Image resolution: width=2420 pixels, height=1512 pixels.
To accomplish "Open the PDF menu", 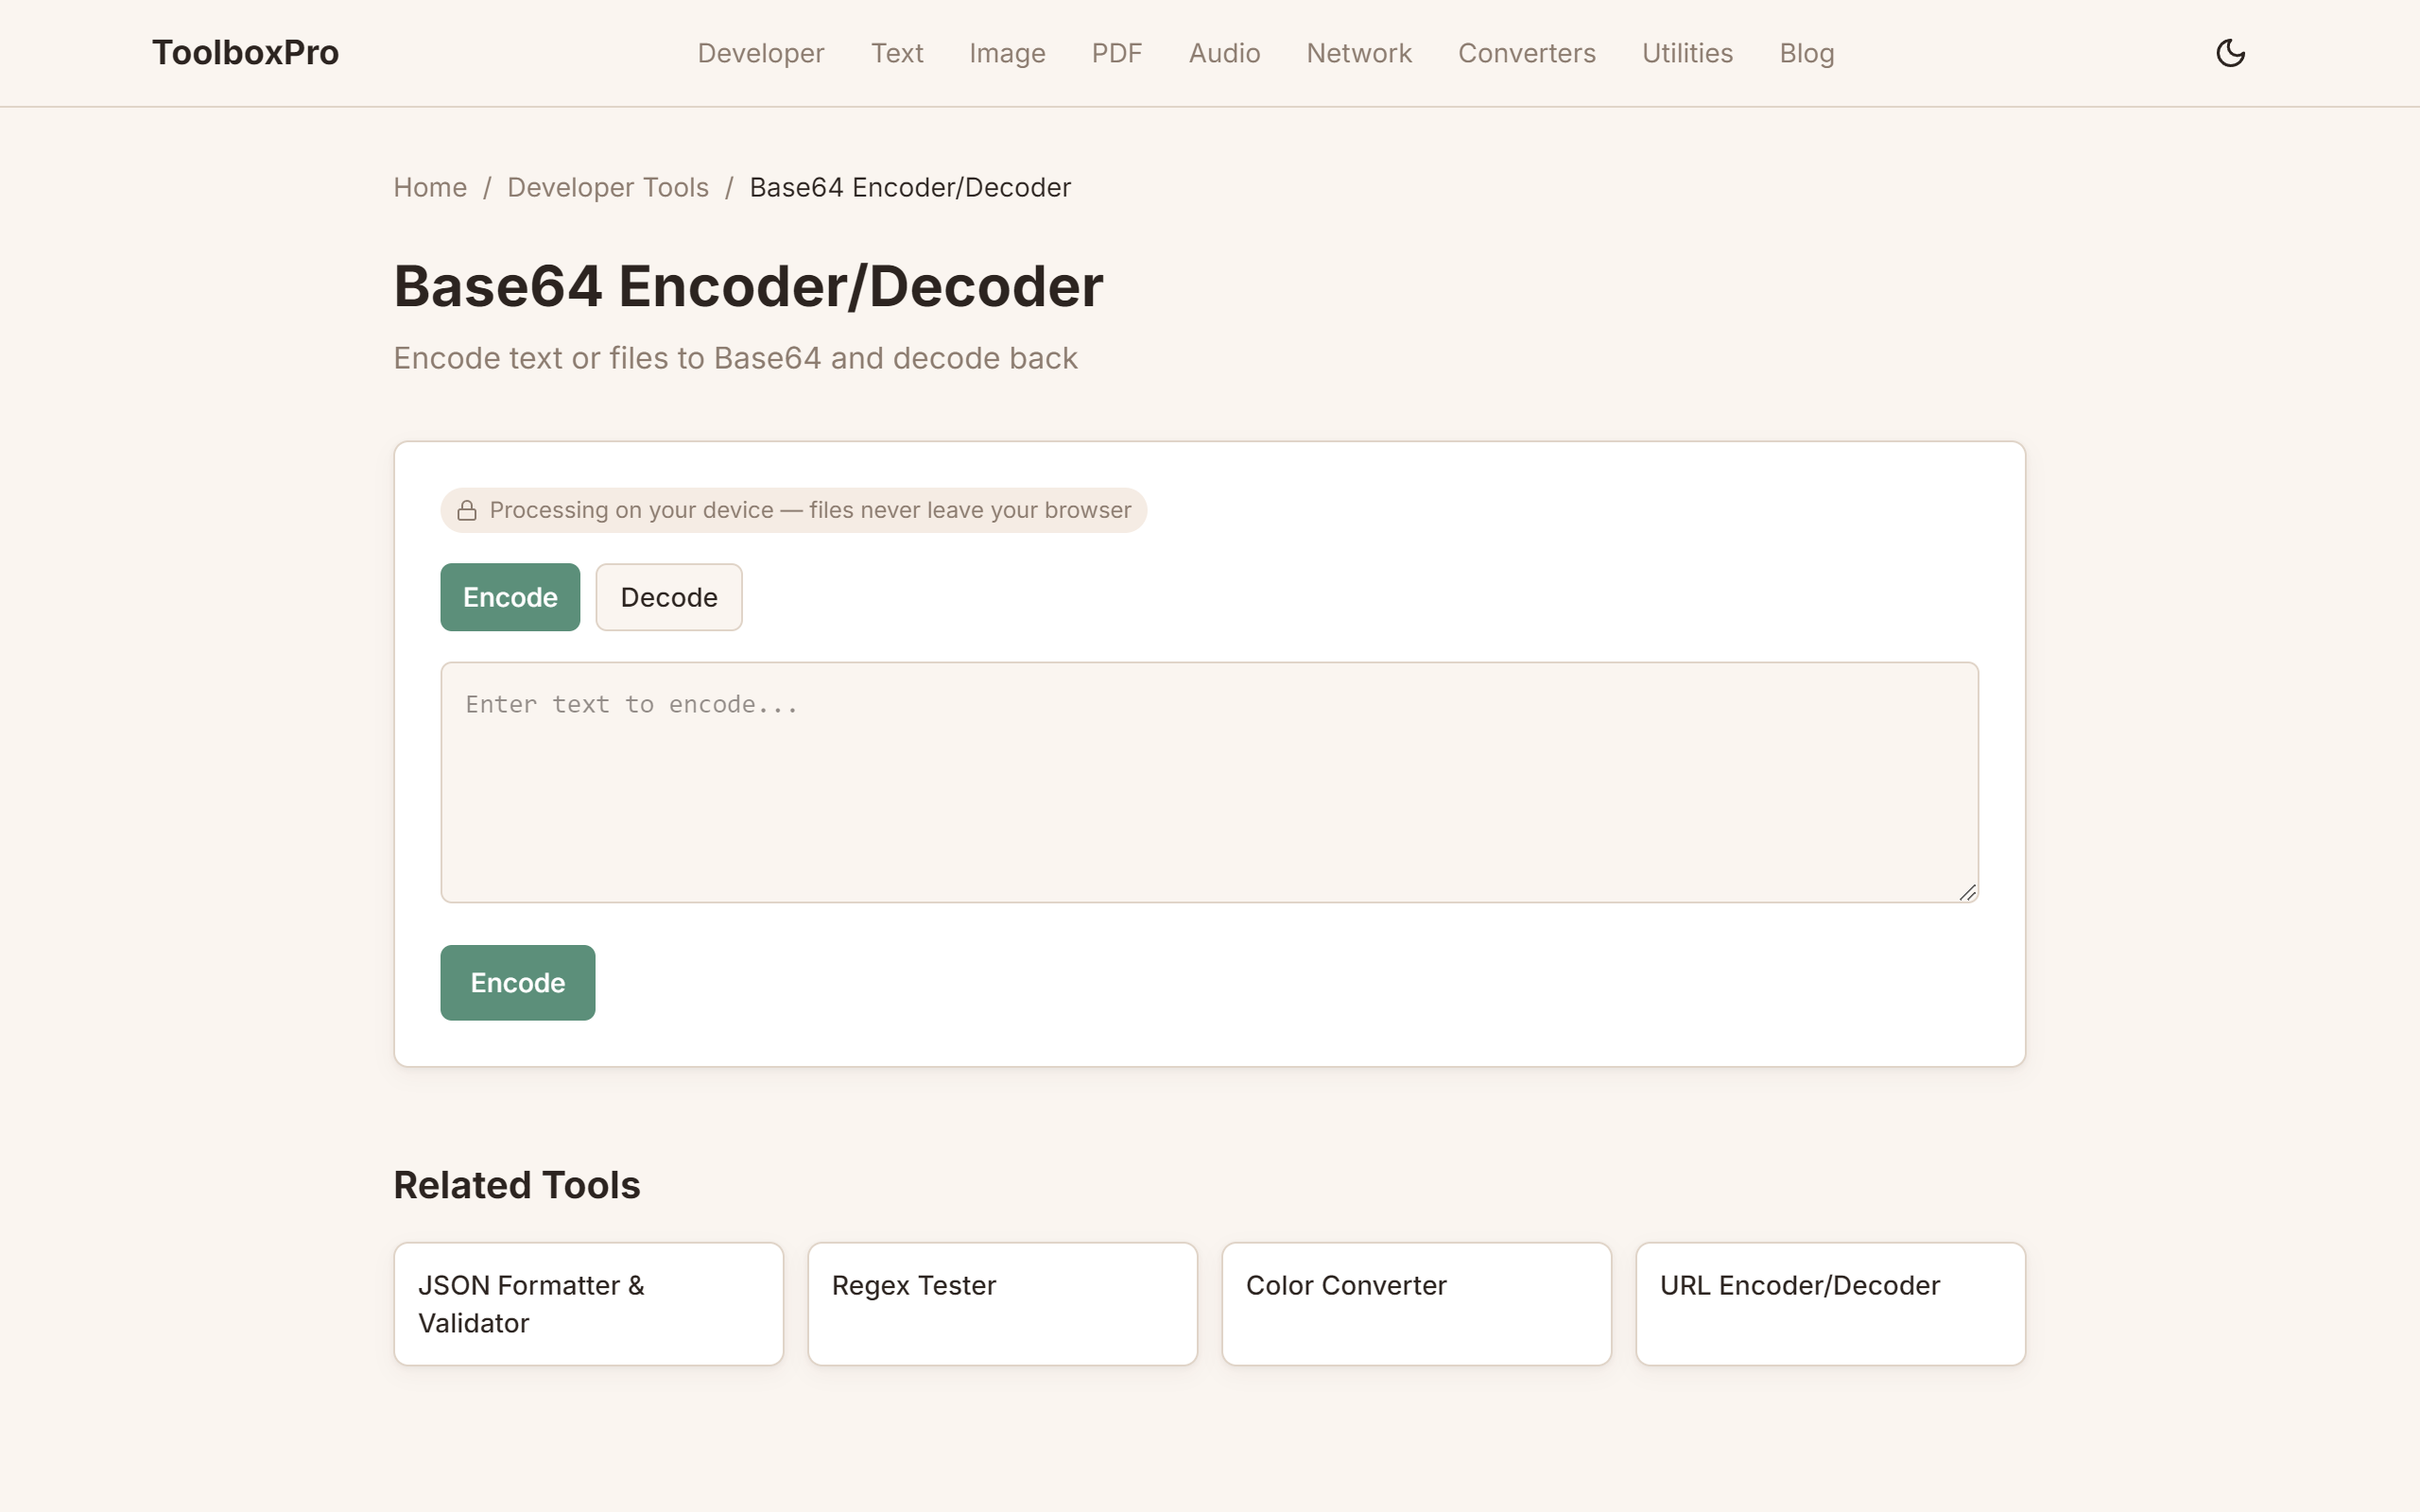I will click(x=1116, y=53).
